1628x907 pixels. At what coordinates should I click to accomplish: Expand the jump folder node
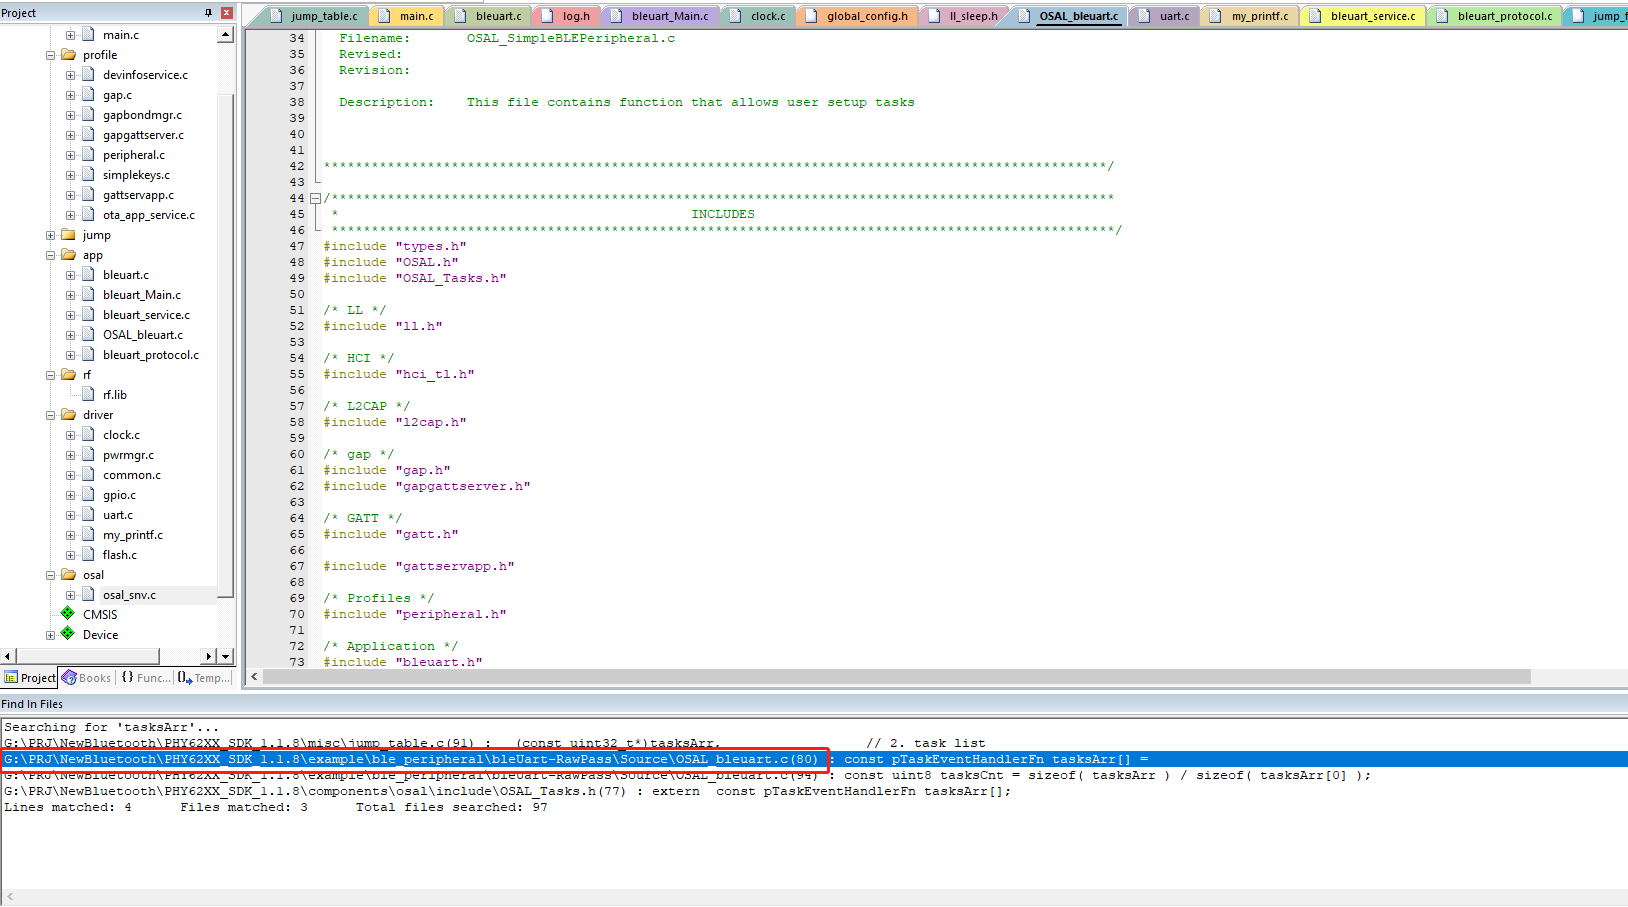(51, 235)
